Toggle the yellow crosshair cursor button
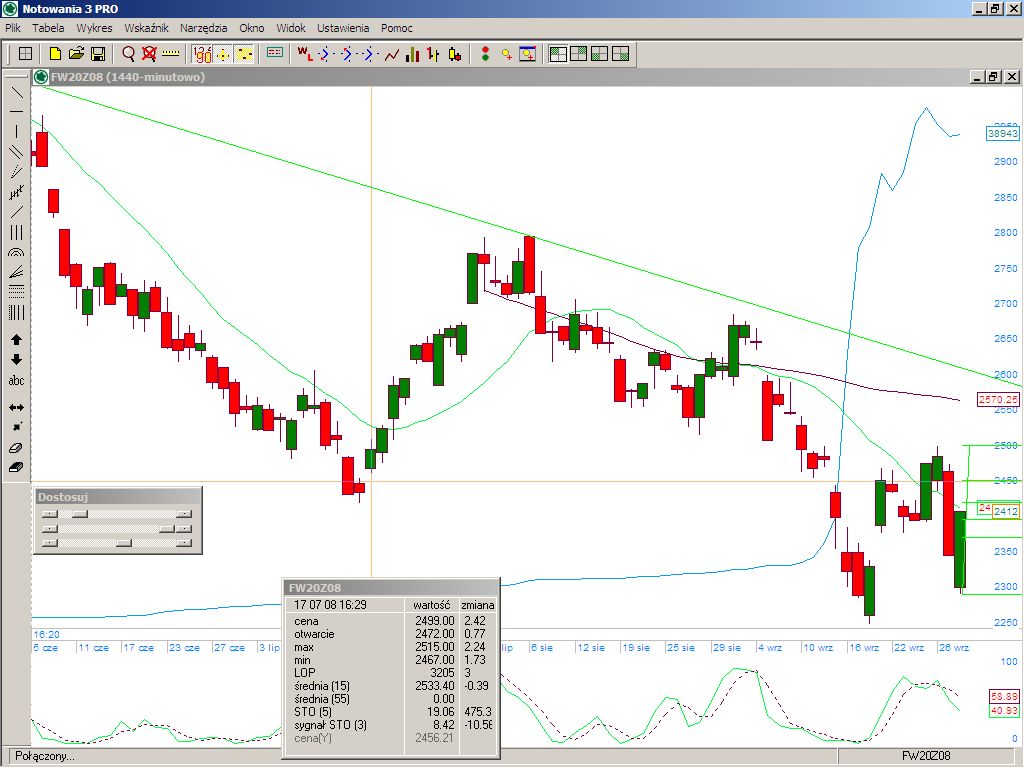1024x768 pixels. click(223, 54)
